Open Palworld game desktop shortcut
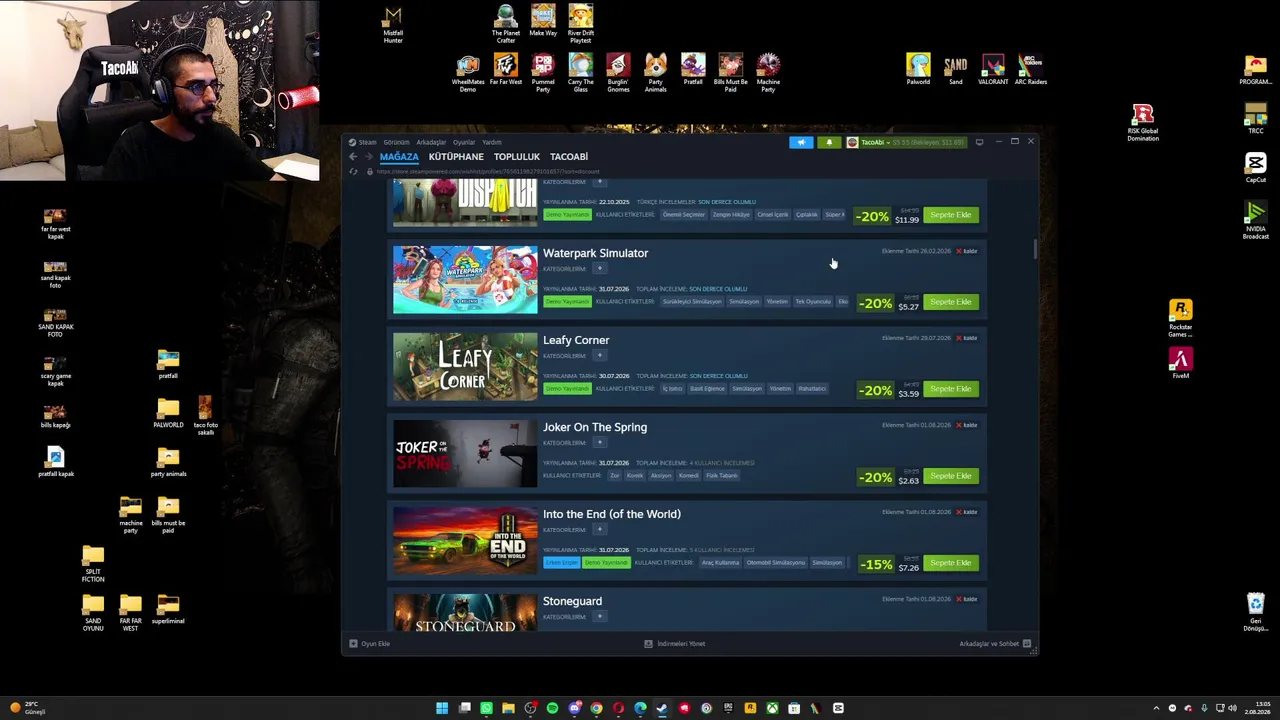Viewport: 1280px width, 720px height. (918, 69)
